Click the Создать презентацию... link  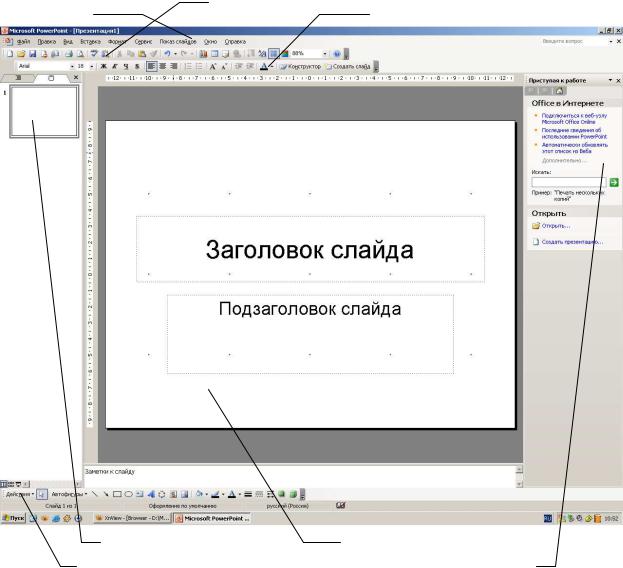point(572,241)
